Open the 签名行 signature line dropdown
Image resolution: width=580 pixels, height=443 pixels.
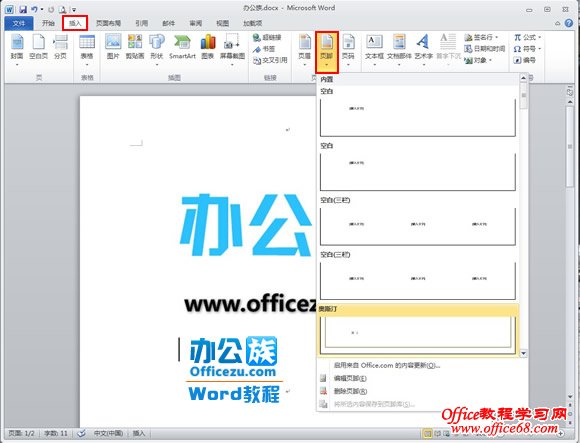point(497,37)
